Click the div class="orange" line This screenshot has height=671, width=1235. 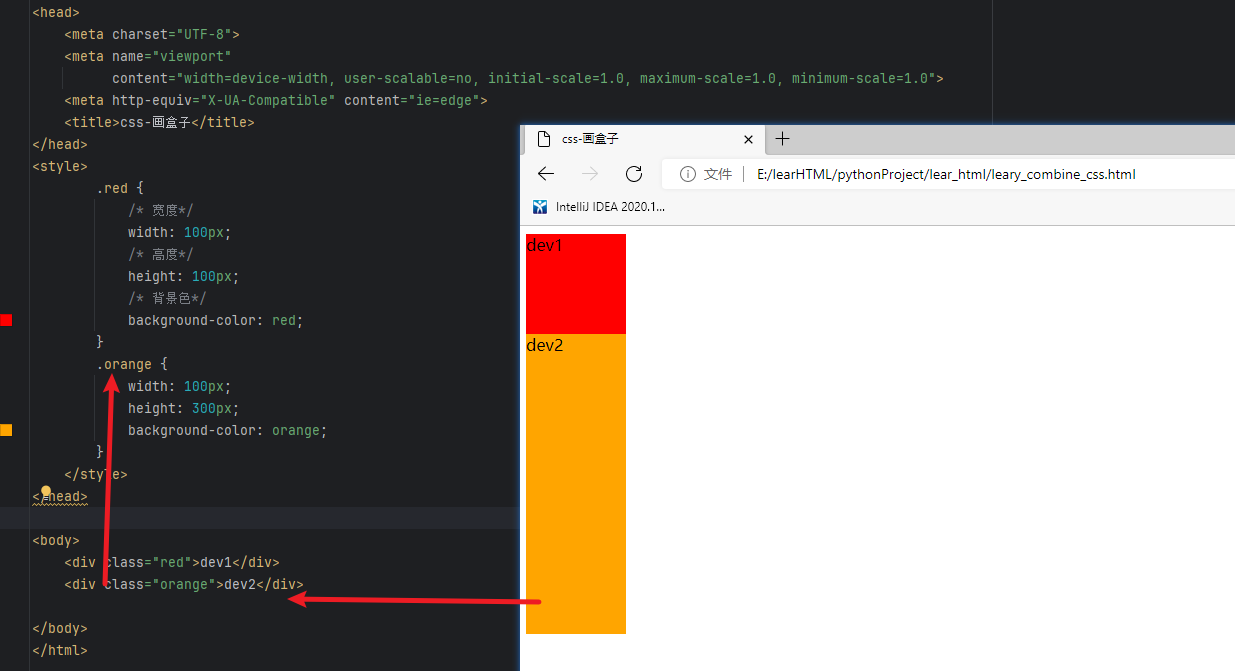point(184,584)
